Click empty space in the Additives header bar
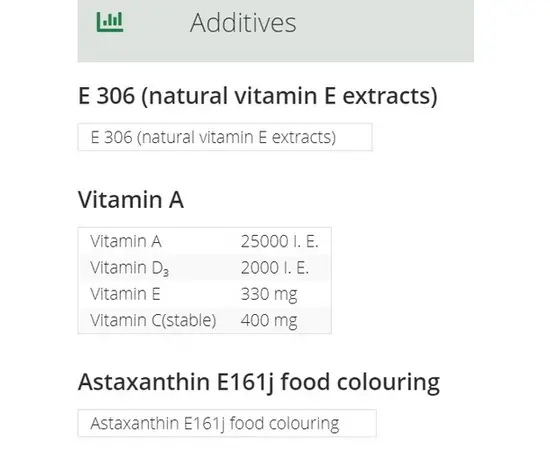 [386, 31]
